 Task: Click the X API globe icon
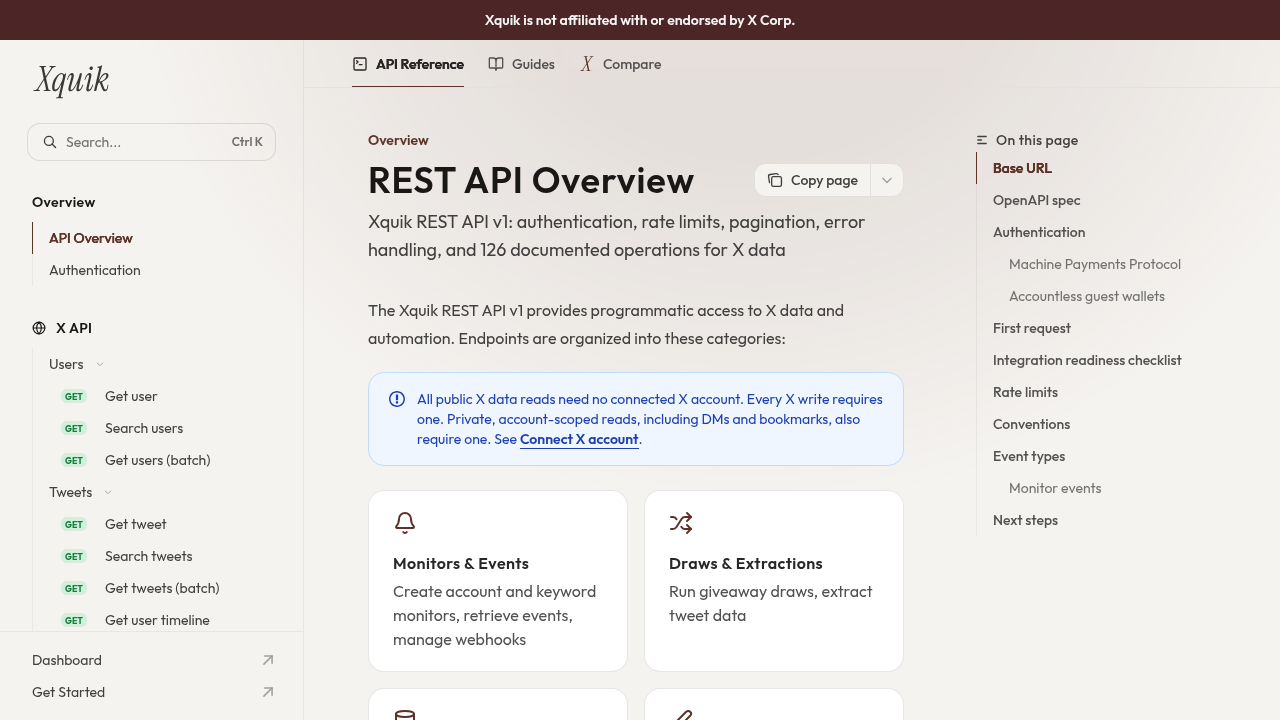click(39, 328)
